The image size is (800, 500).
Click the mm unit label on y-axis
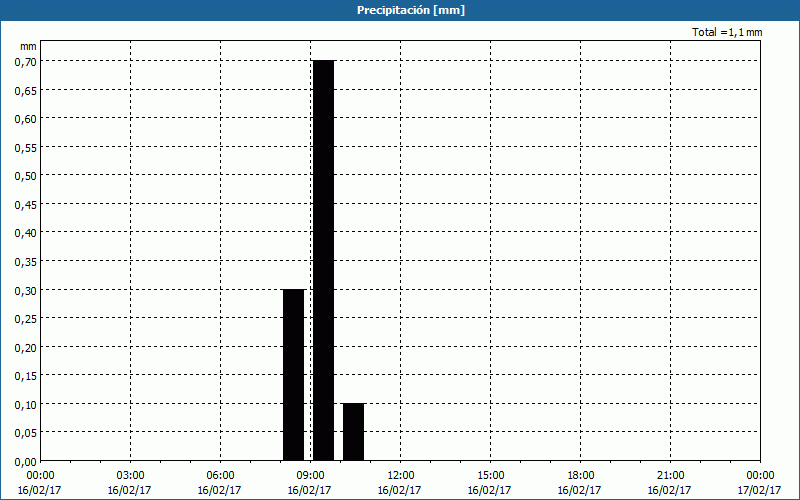tap(28, 46)
